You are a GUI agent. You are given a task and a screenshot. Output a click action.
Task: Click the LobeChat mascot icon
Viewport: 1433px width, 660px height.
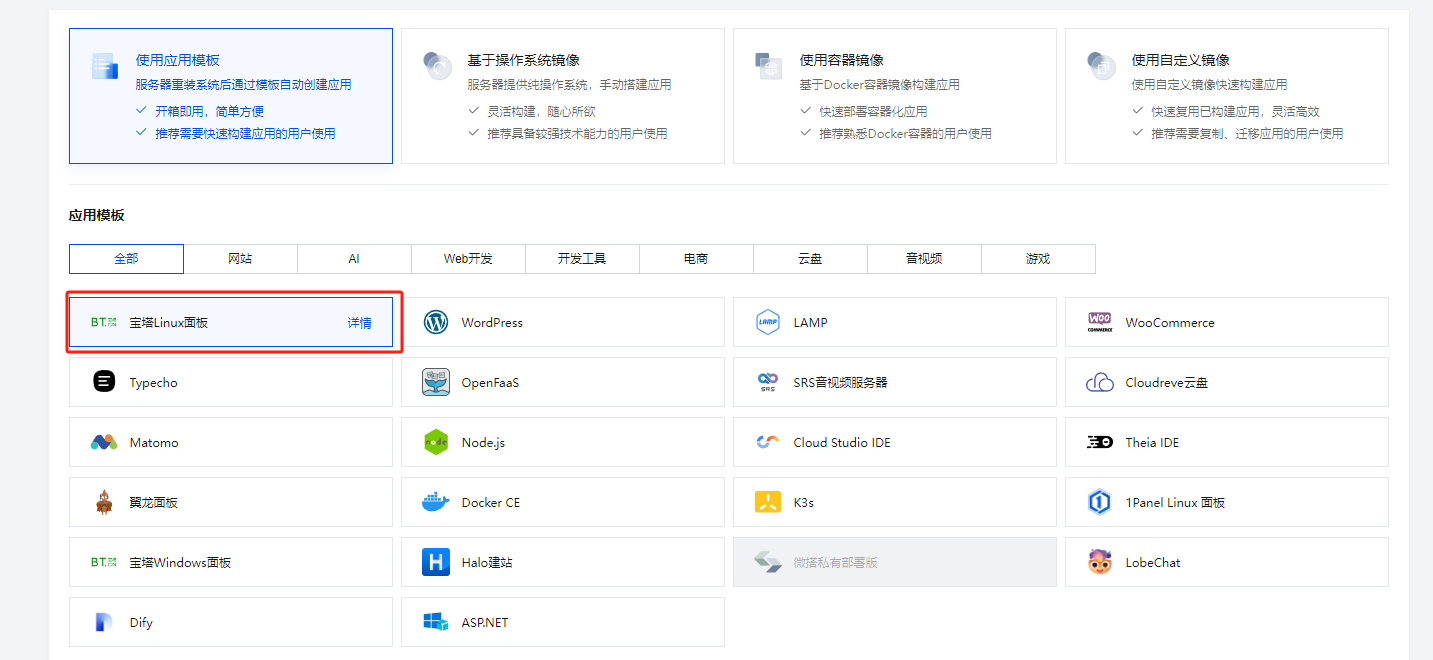[1100, 562]
